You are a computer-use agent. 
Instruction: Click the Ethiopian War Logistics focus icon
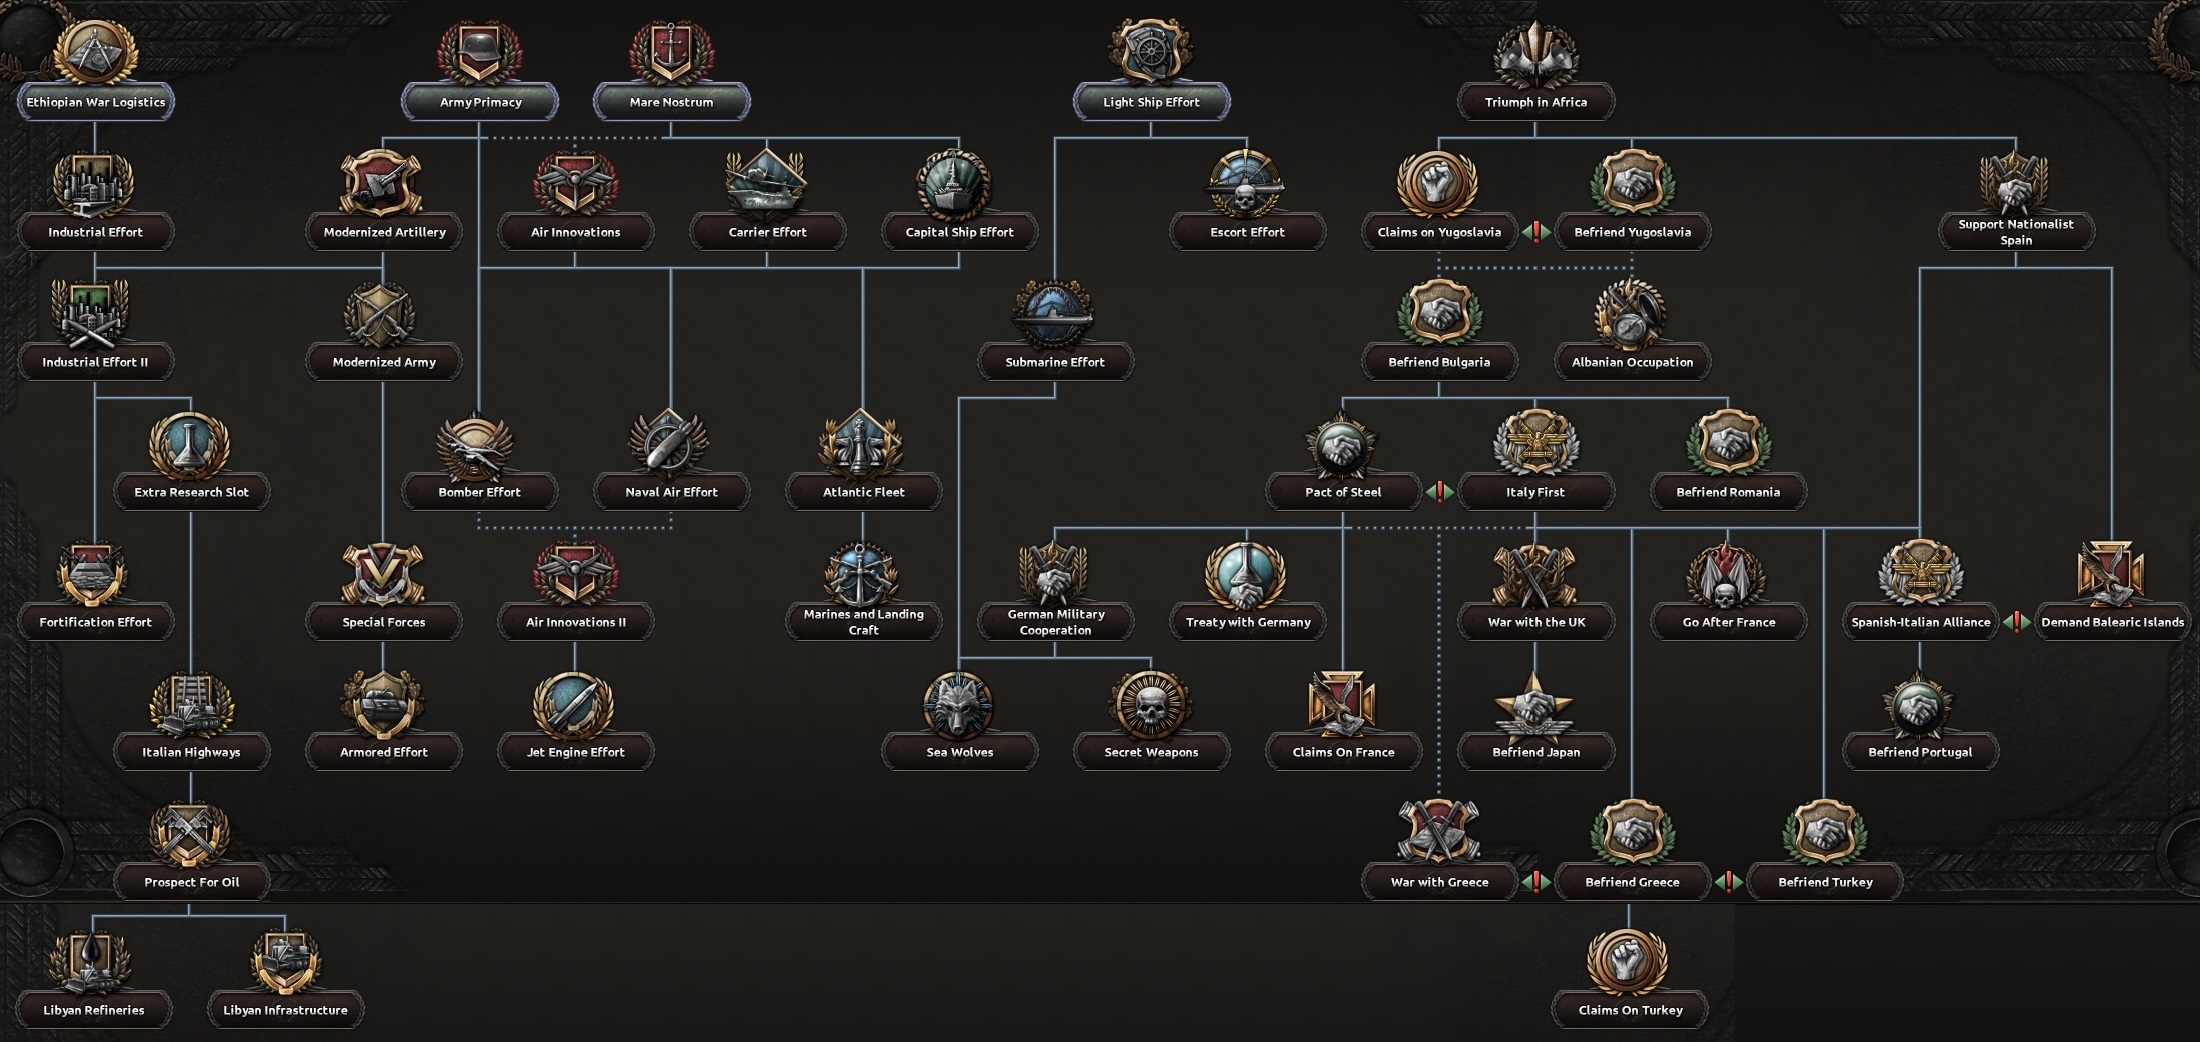(95, 55)
